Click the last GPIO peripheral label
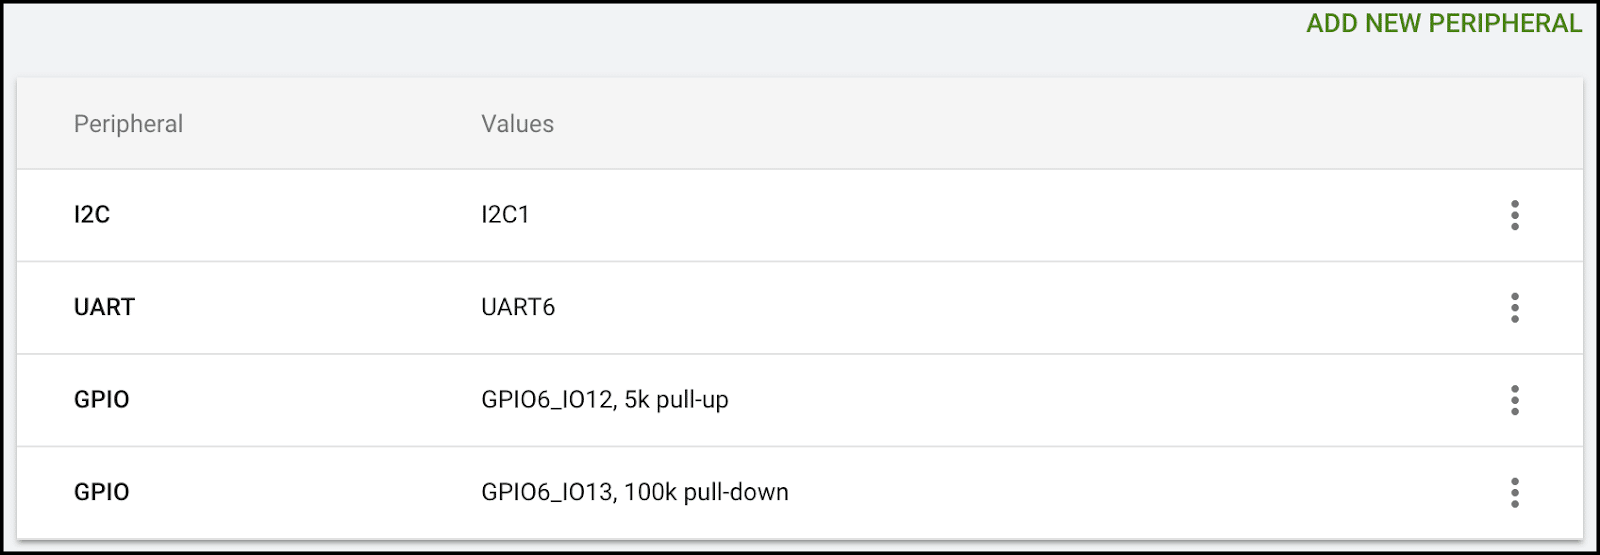This screenshot has width=1600, height=555. click(x=102, y=492)
